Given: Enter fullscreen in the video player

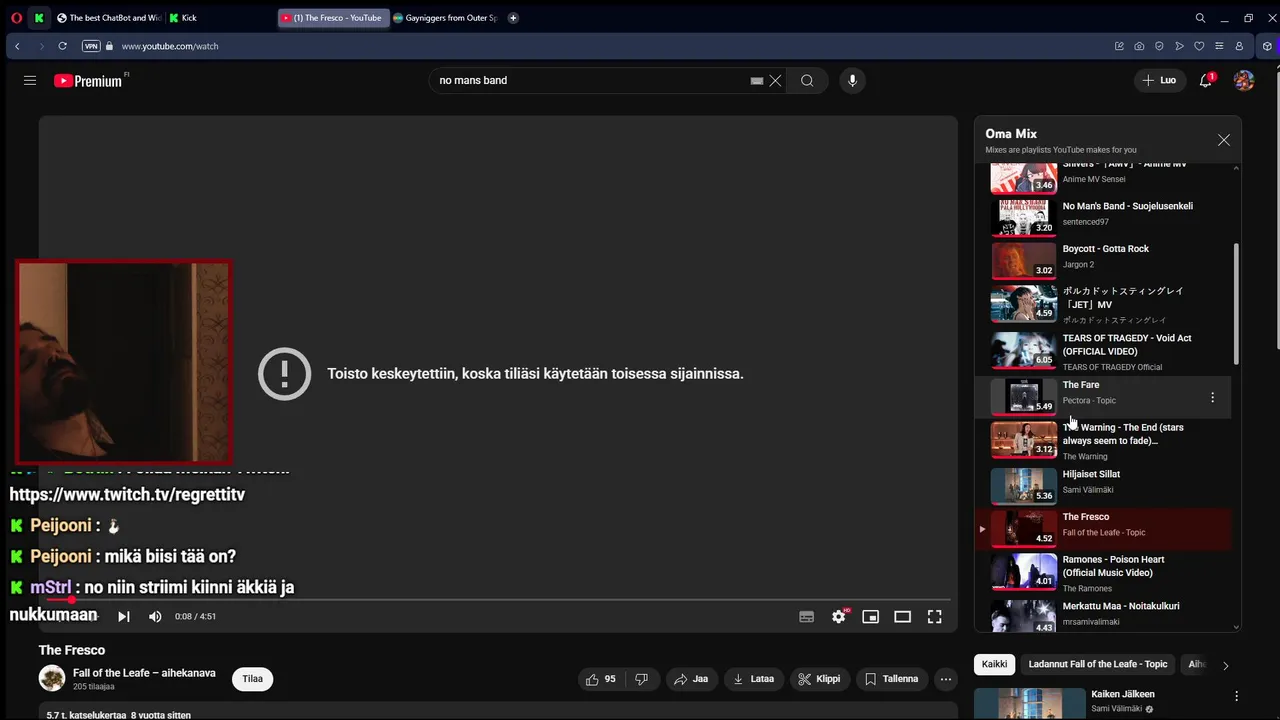Looking at the screenshot, I should coord(935,617).
